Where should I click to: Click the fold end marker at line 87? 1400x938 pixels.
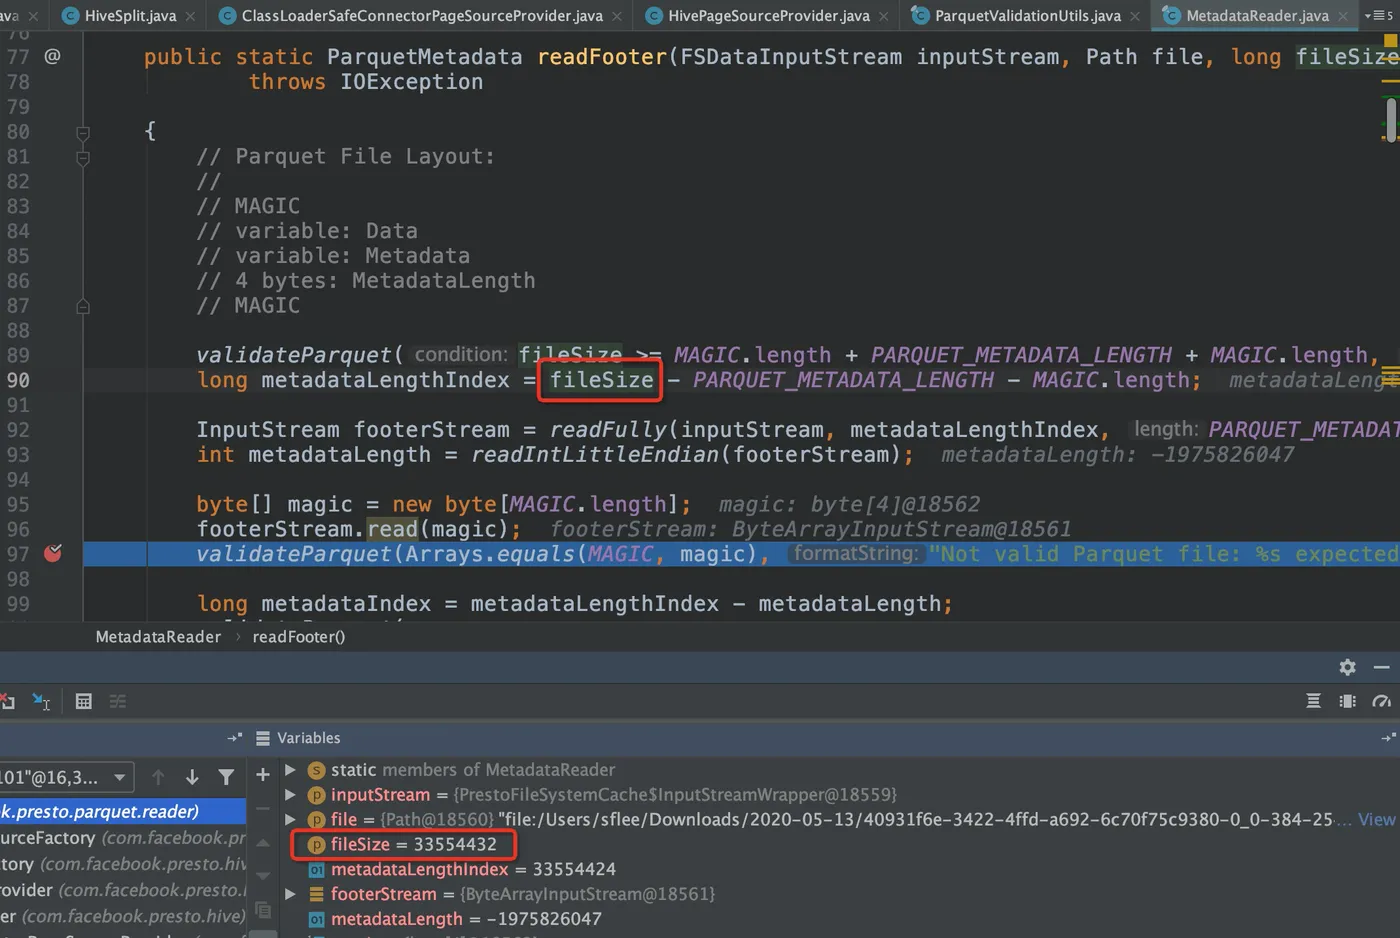[x=83, y=306]
